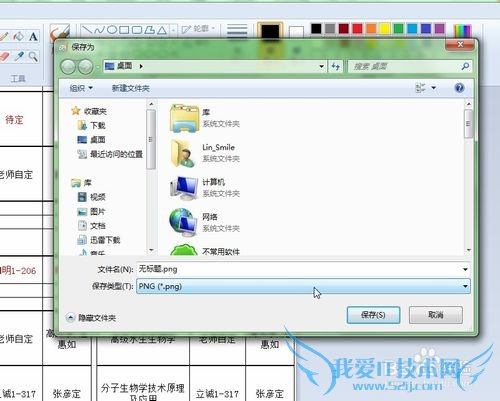Pick the red palette color

357,28
